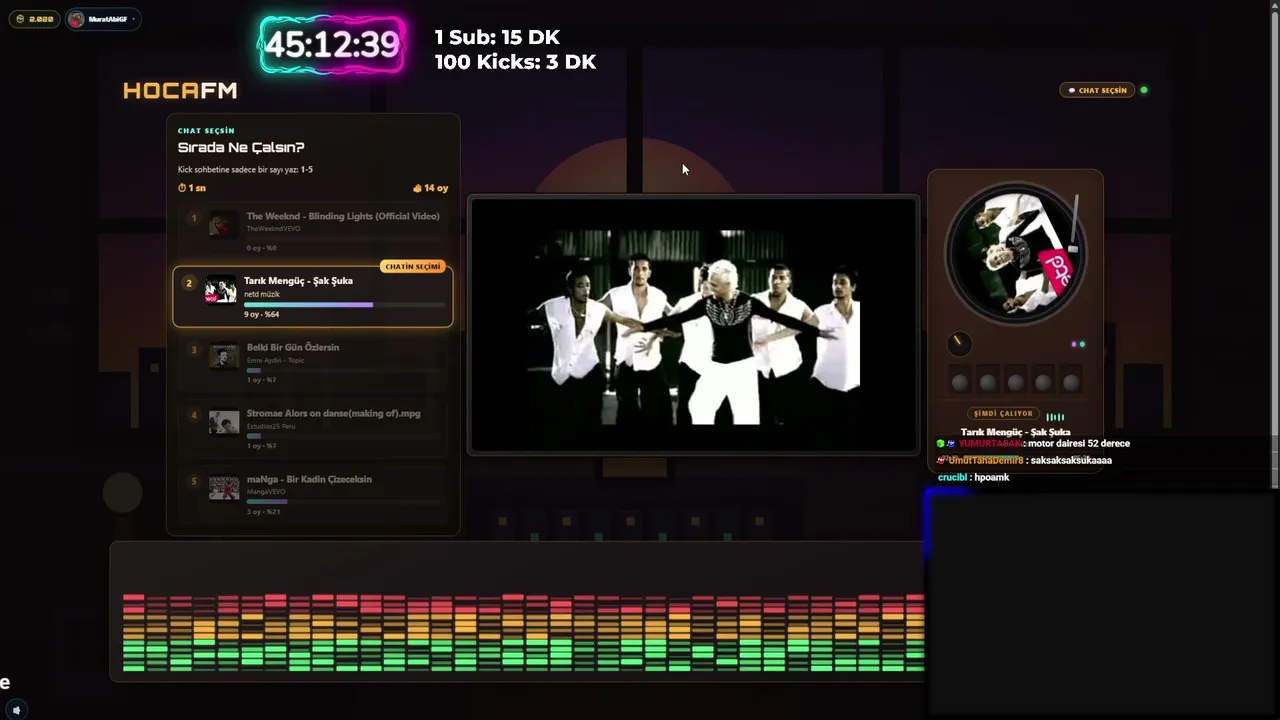Click the fourth turntable button

click(1043, 383)
